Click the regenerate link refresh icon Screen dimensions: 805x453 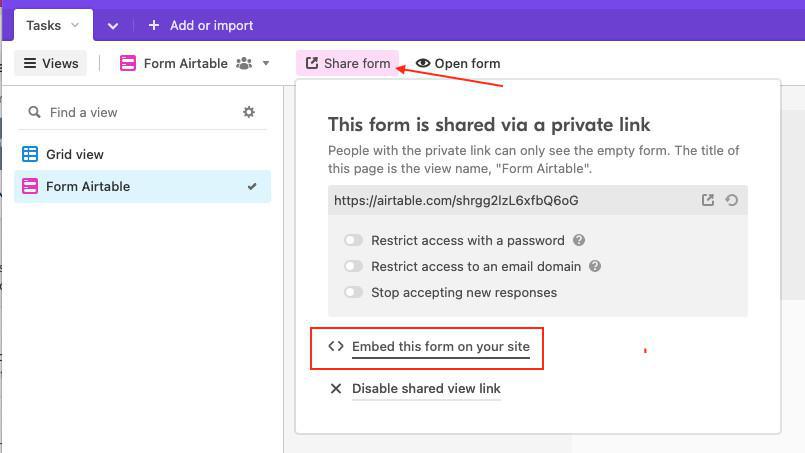coord(732,200)
